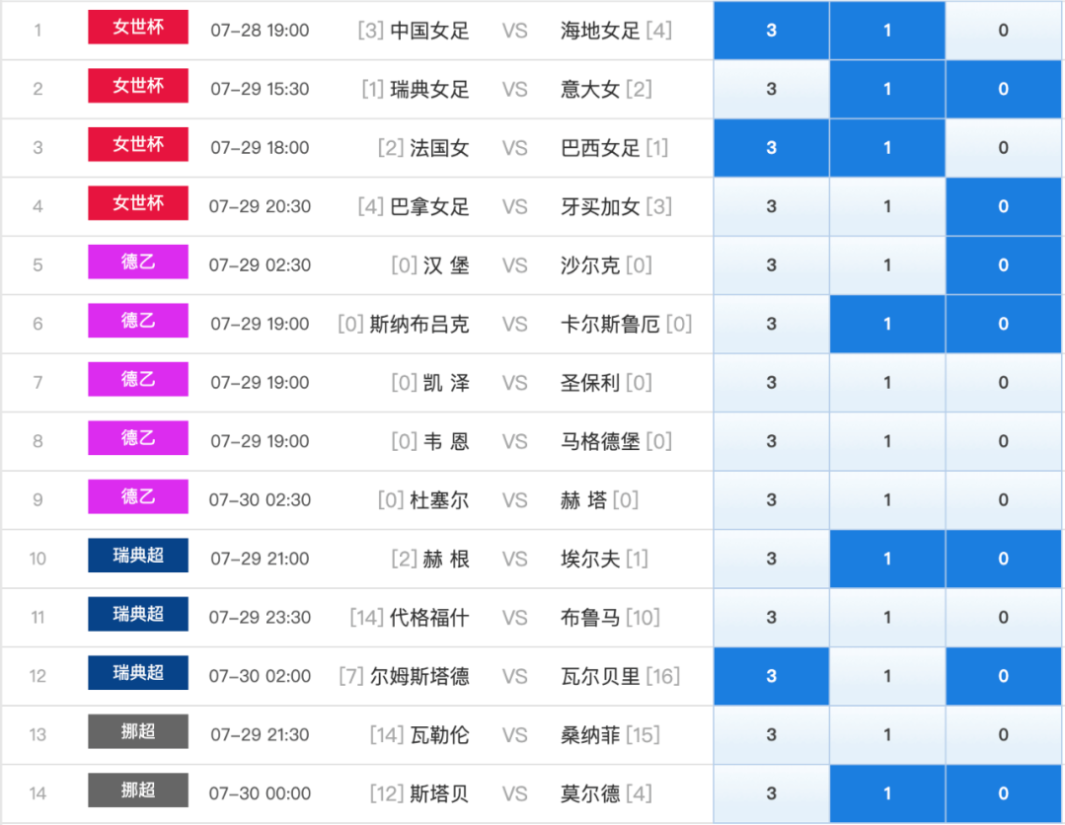The height and width of the screenshot is (825, 1065).
Task: Open team 布鲁马
Action: point(590,618)
